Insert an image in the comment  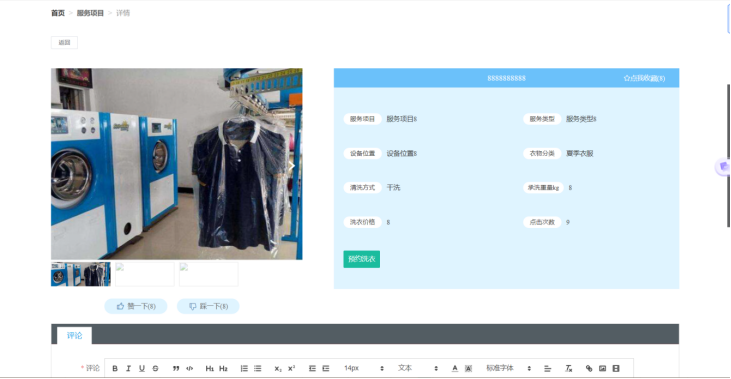coord(602,368)
